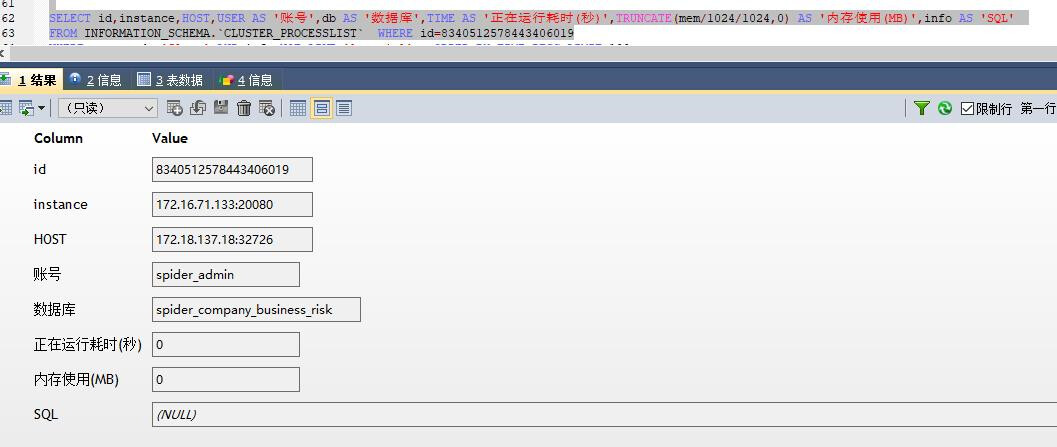1057x447 pixels.
Task: Click the insert new row icon
Action: 175,108
